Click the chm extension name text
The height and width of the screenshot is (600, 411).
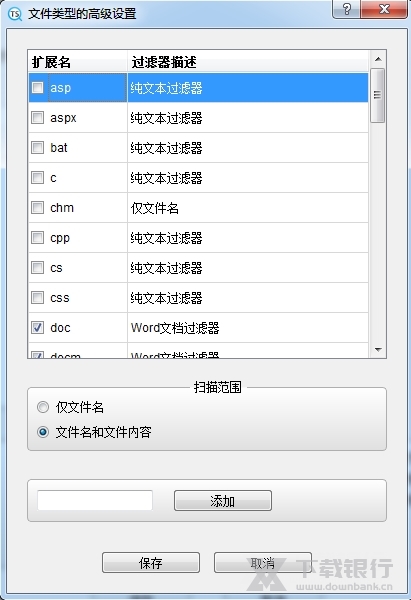(62, 208)
